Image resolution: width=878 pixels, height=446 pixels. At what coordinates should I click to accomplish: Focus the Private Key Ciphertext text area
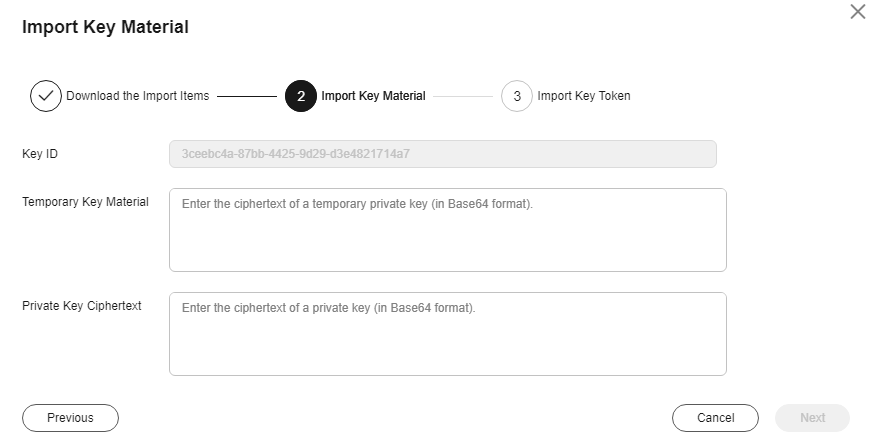[448, 334]
